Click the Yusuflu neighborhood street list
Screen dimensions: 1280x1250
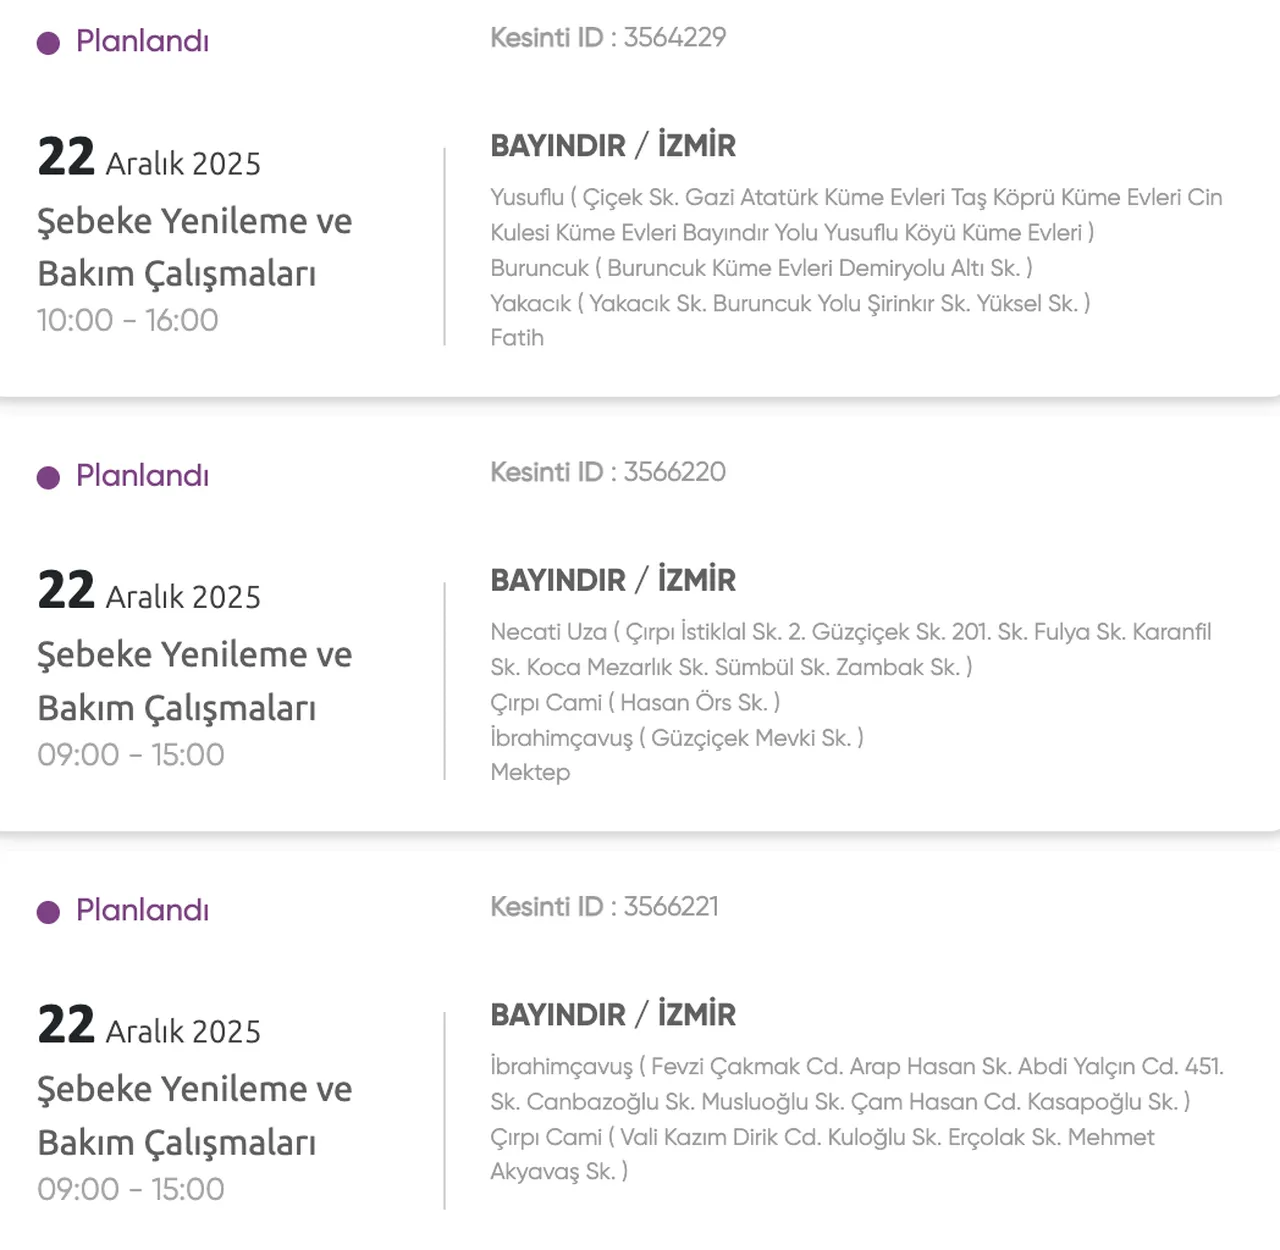(x=855, y=214)
